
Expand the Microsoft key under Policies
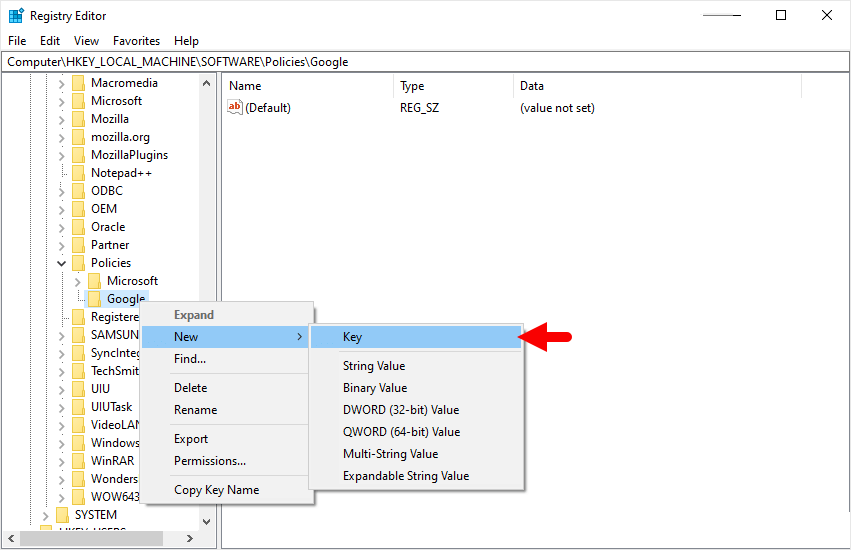pos(78,281)
